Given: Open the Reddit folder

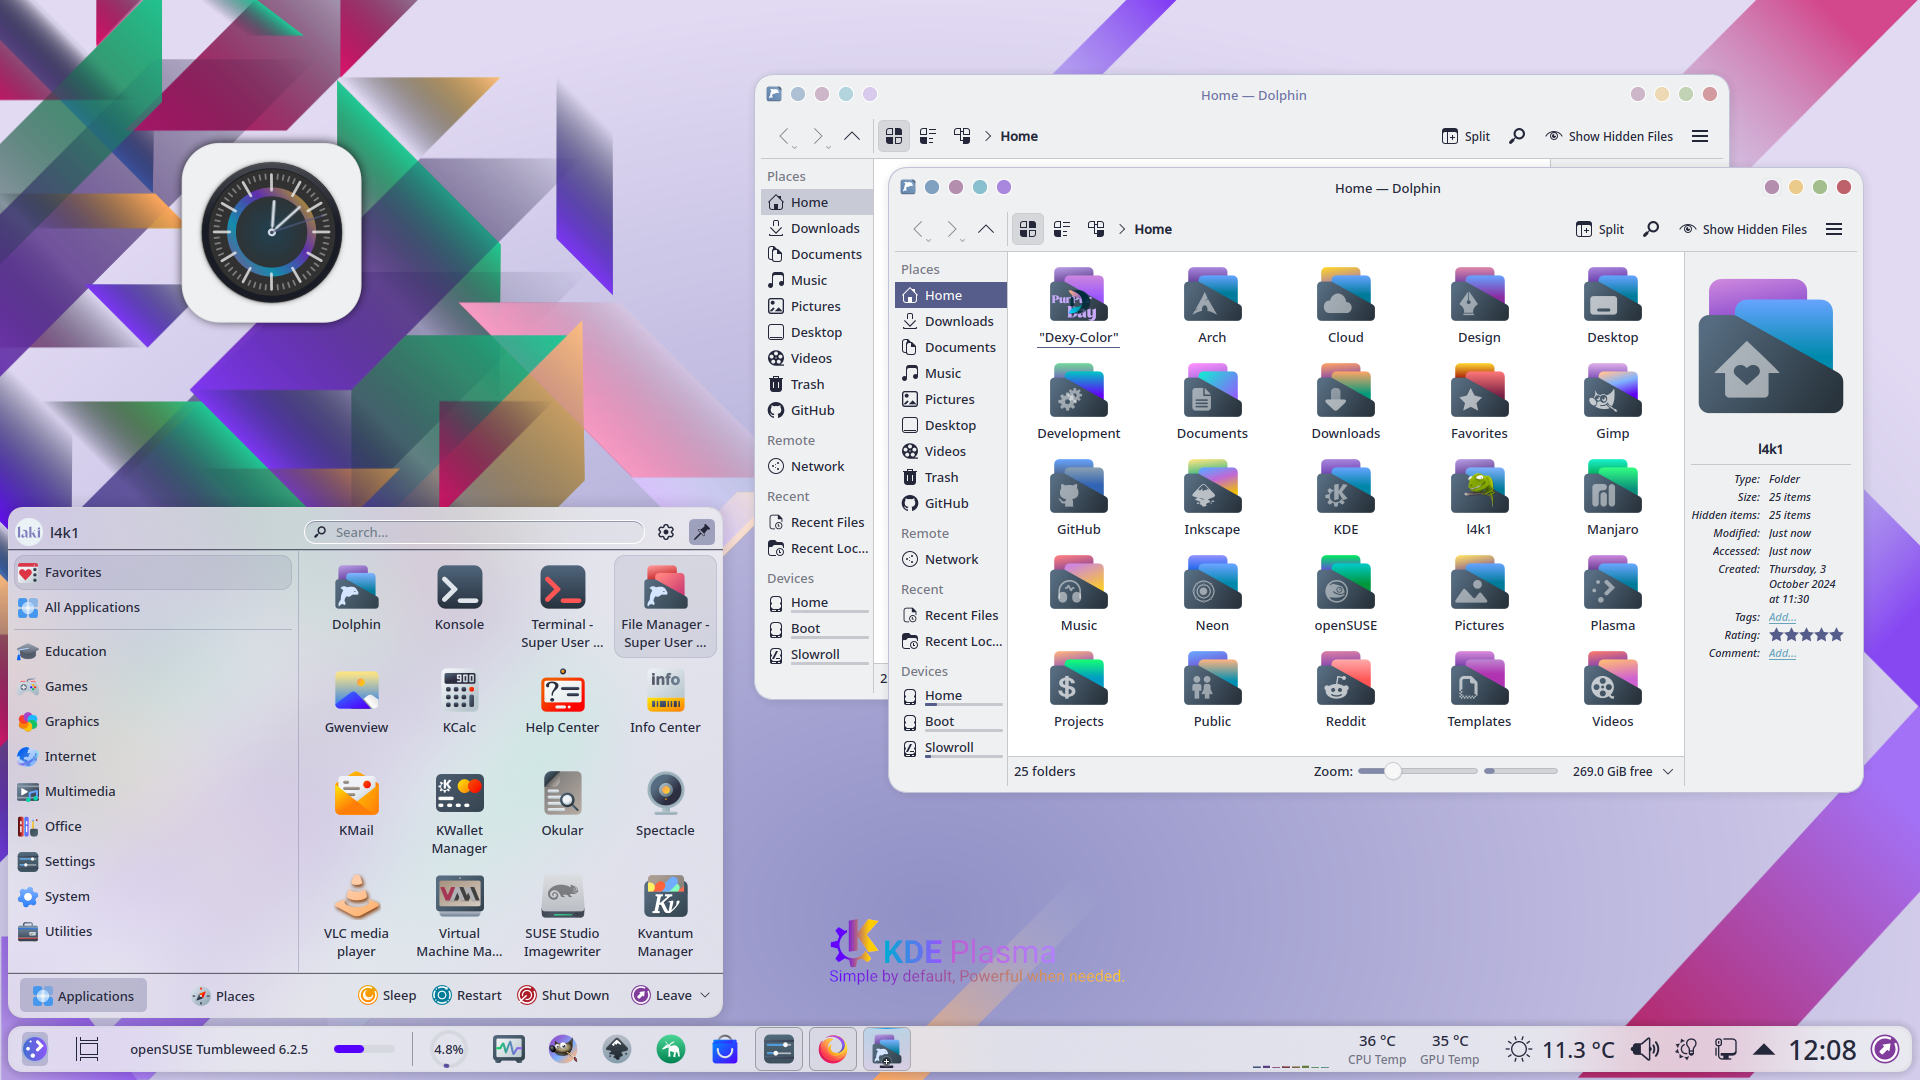Looking at the screenshot, I should [1345, 690].
